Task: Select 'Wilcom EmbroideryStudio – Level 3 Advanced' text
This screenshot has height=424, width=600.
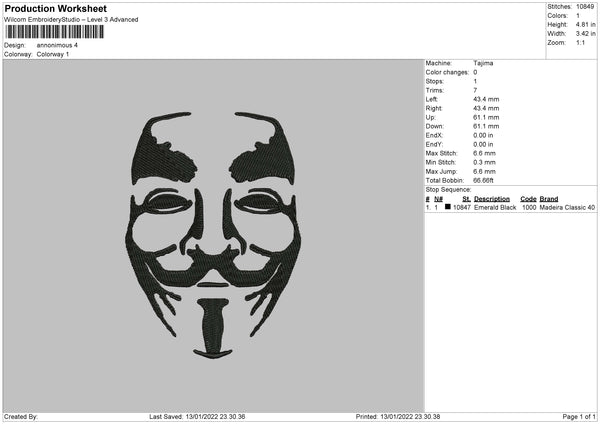Action: tap(71, 20)
